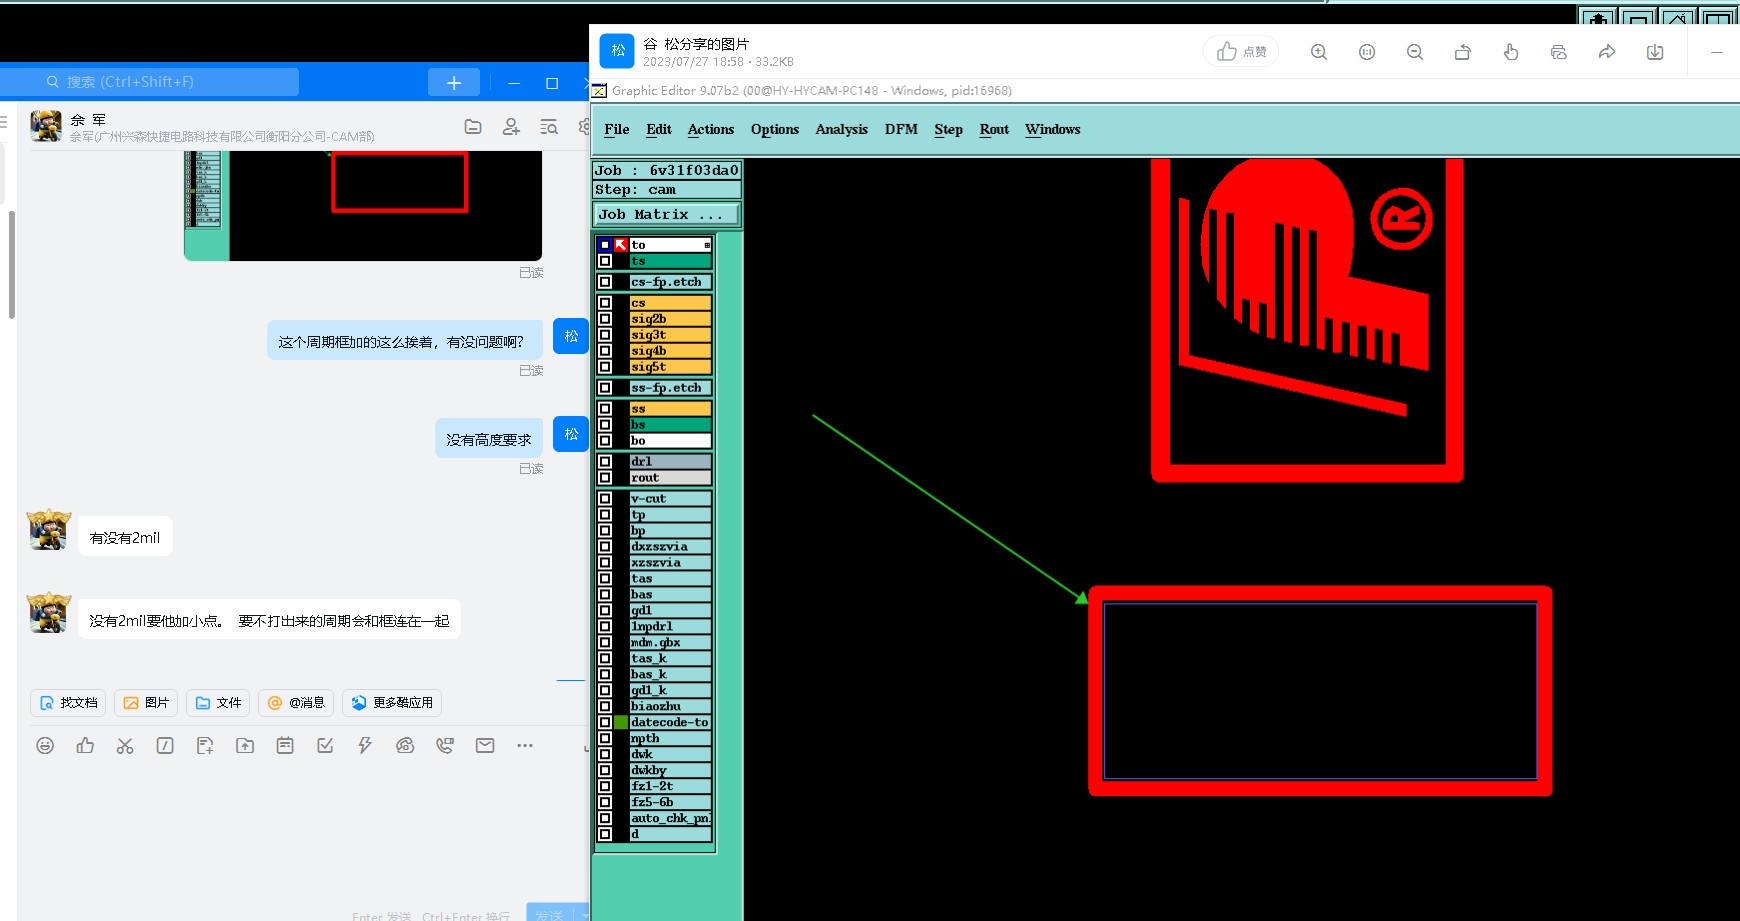The image size is (1740, 921).
Task: Click the 松 avatar in the viewer header
Action: click(618, 51)
